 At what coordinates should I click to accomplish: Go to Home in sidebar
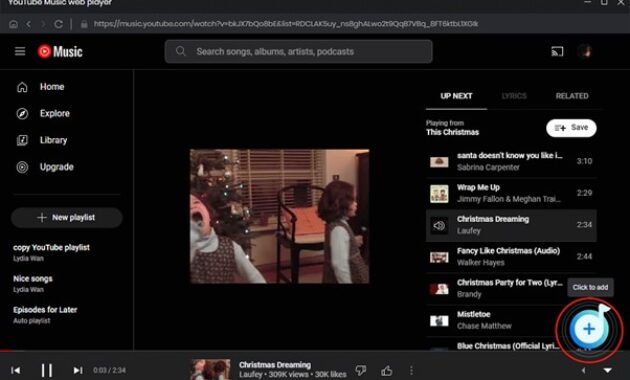[x=52, y=87]
